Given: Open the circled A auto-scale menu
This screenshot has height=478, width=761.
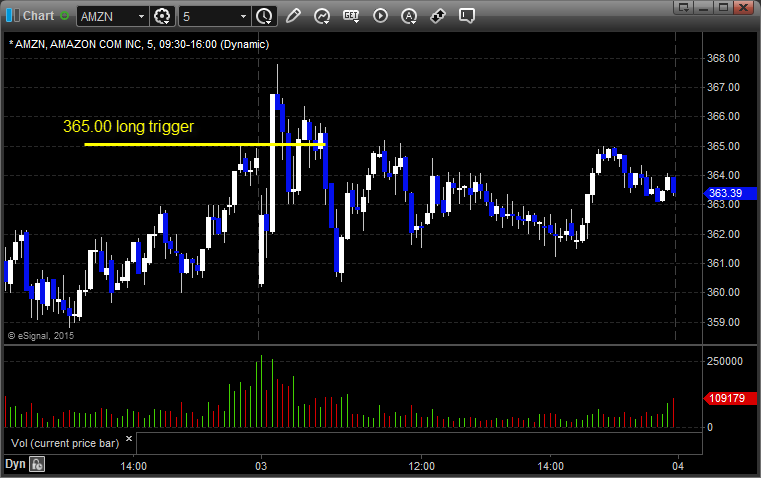Looking at the screenshot, I should point(409,16).
